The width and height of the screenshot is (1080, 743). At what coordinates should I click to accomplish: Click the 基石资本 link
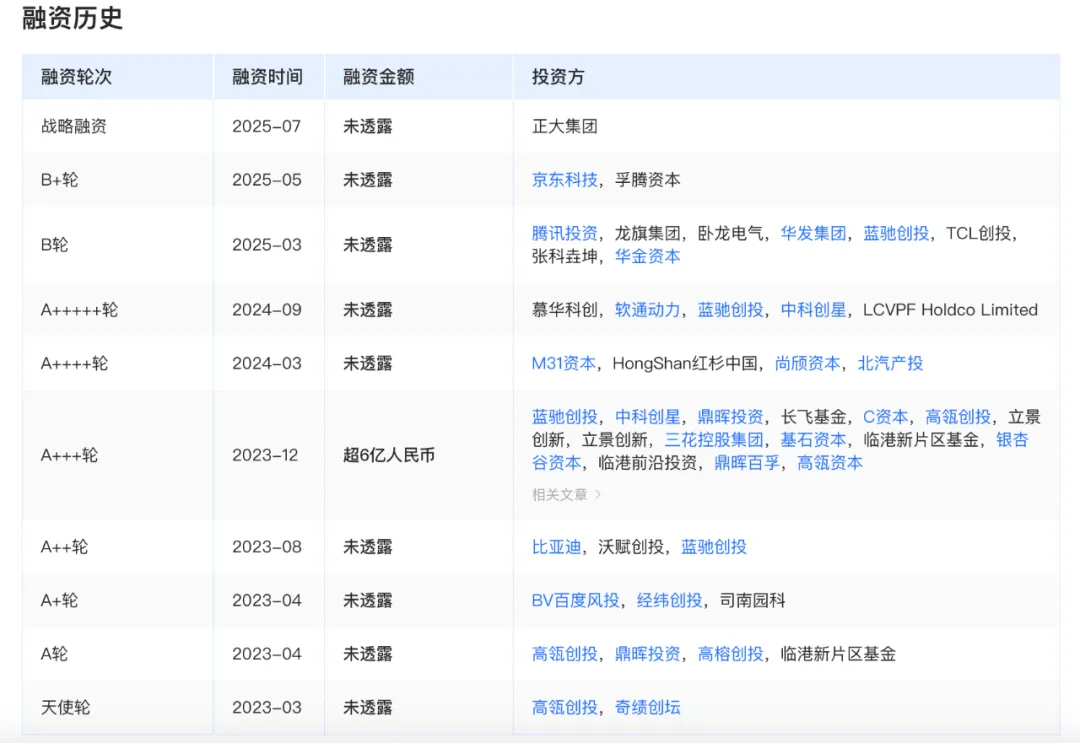coord(813,440)
